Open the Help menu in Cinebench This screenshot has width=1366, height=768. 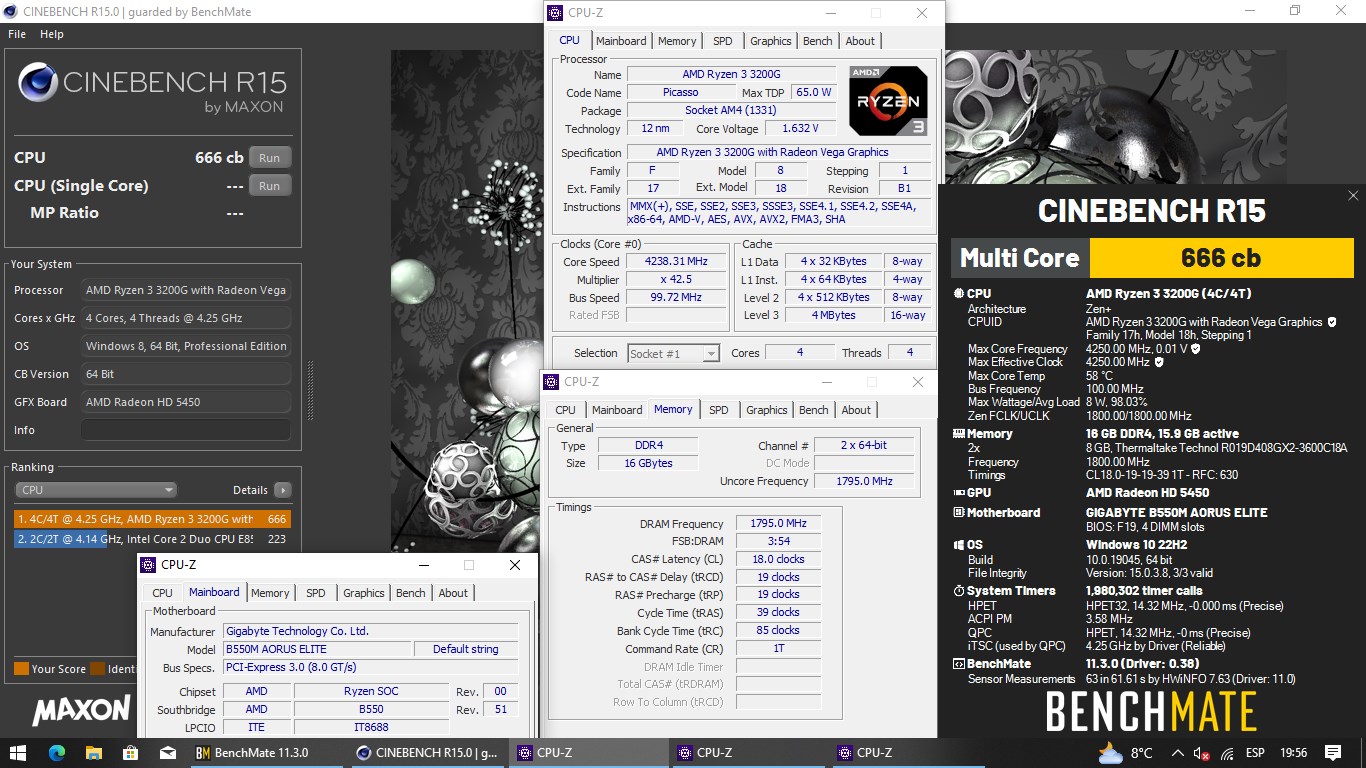tap(52, 34)
